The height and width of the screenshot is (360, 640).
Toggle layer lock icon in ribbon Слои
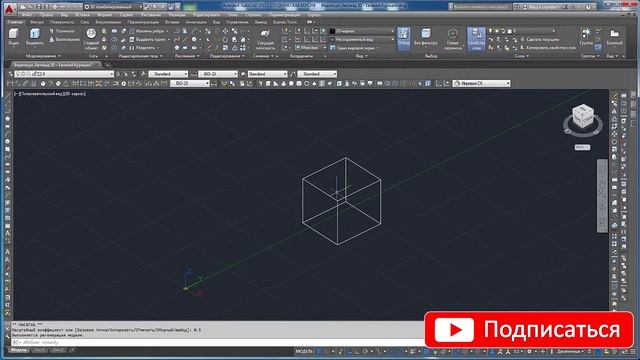point(503,31)
